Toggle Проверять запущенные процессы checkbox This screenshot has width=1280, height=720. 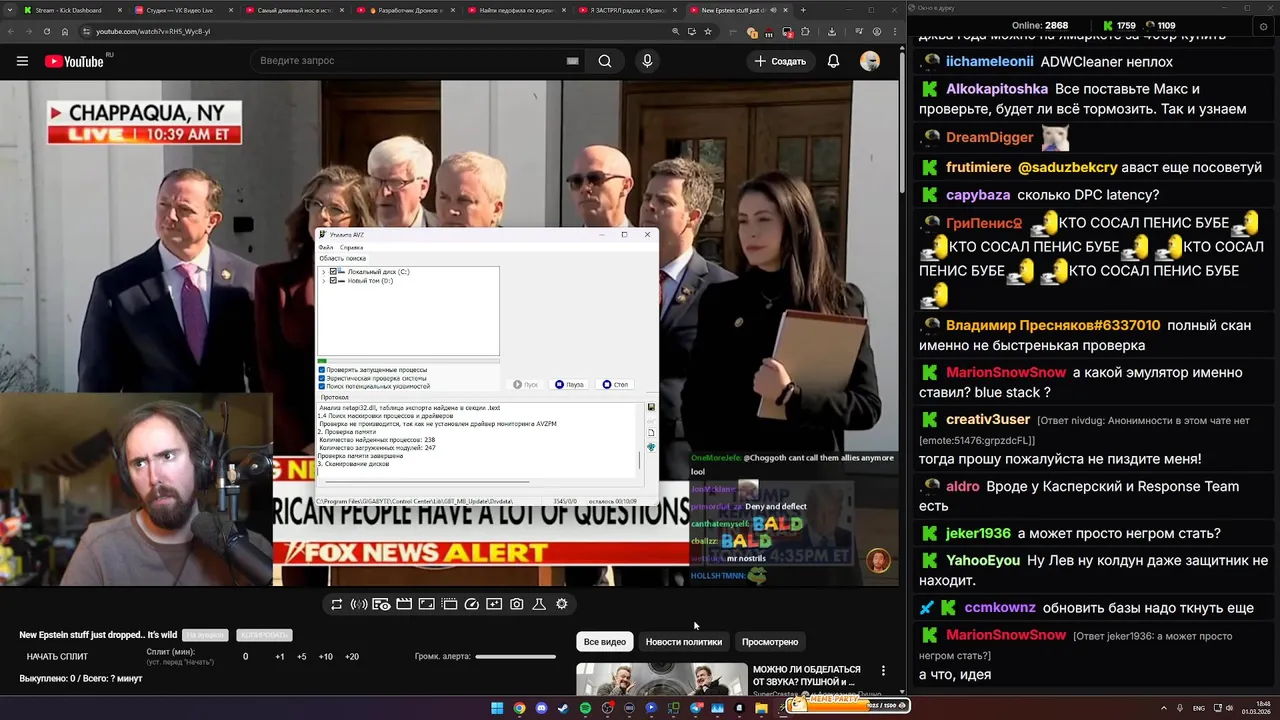point(321,370)
